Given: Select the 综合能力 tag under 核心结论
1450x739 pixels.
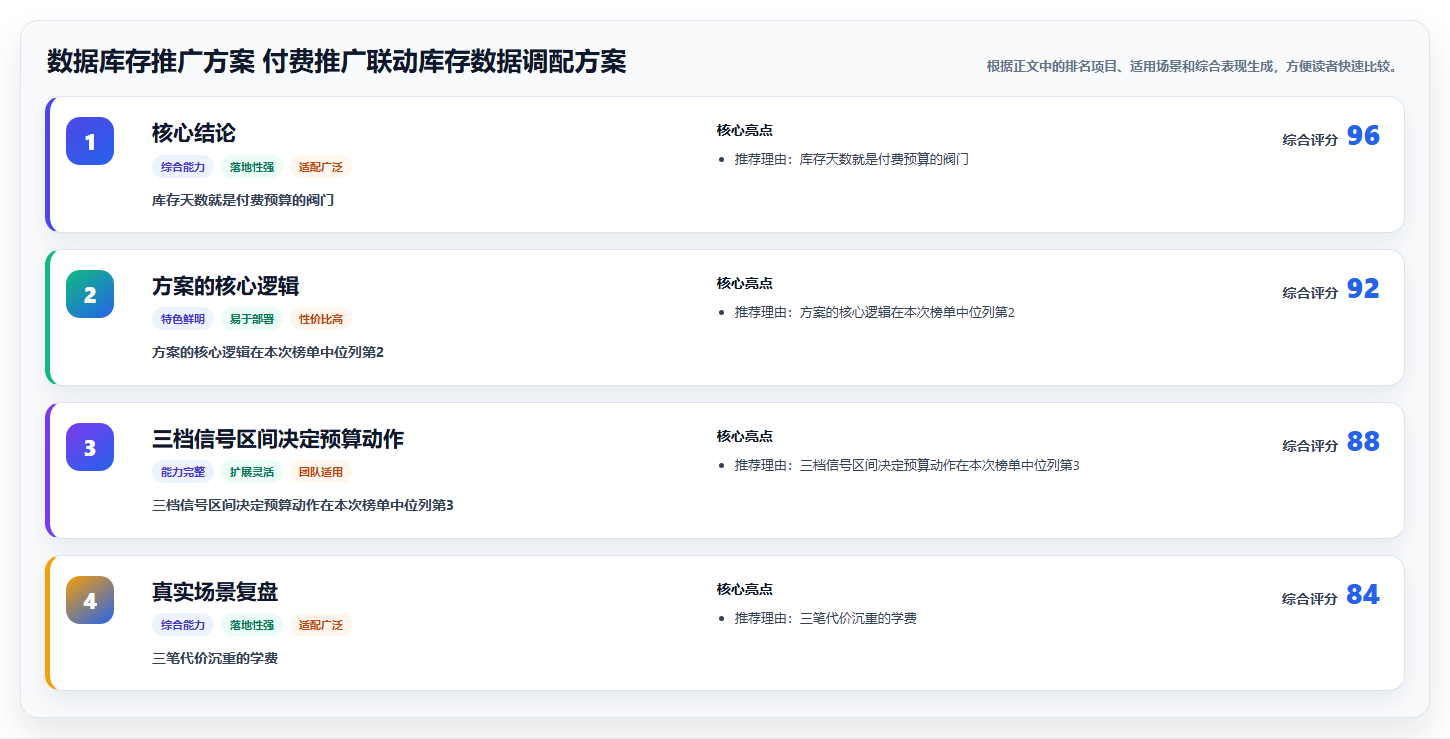Looking at the screenshot, I should (x=183, y=167).
